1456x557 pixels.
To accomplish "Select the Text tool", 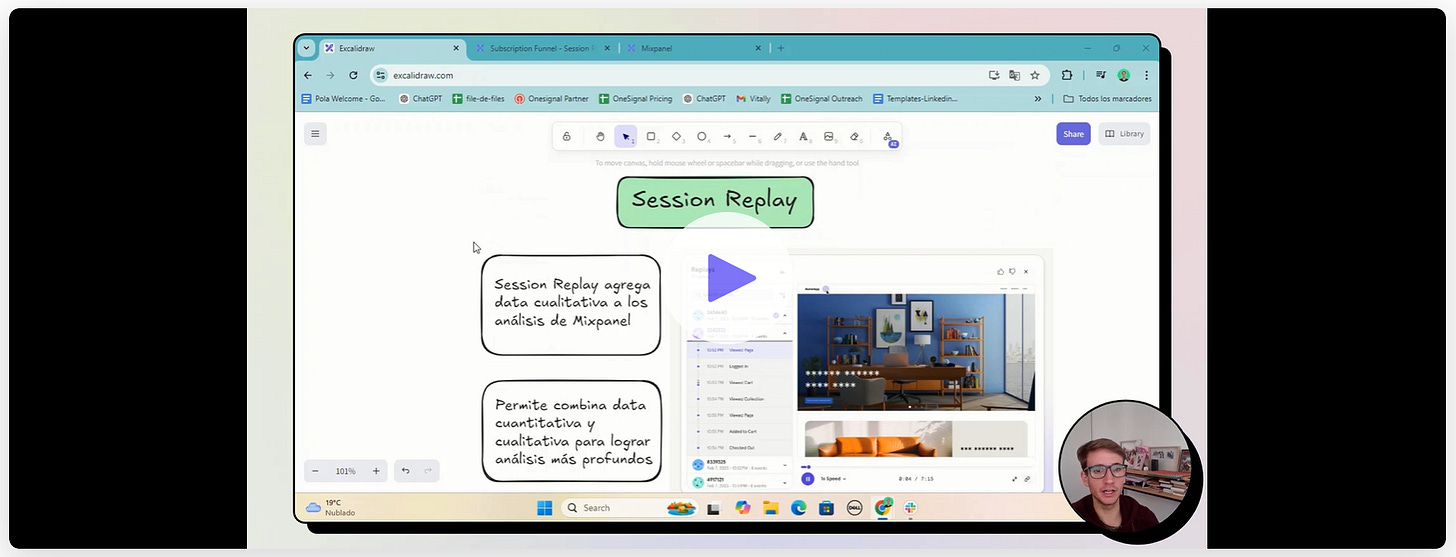I will point(803,137).
